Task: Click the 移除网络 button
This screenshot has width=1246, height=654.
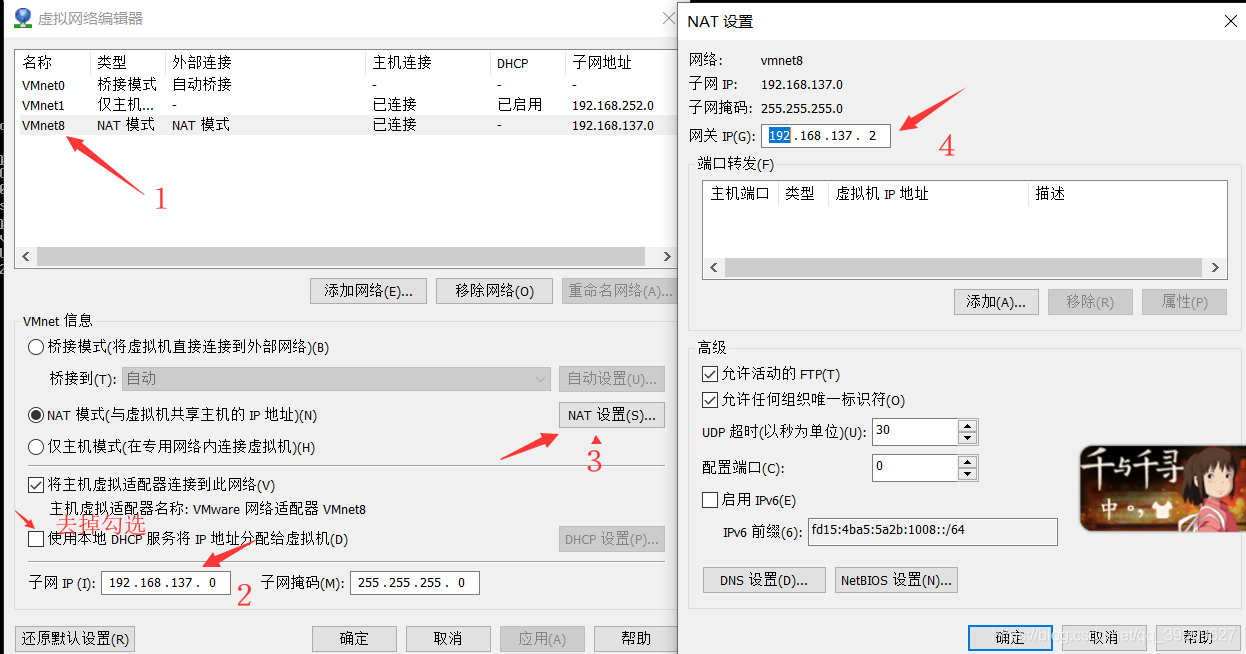Action: [494, 291]
